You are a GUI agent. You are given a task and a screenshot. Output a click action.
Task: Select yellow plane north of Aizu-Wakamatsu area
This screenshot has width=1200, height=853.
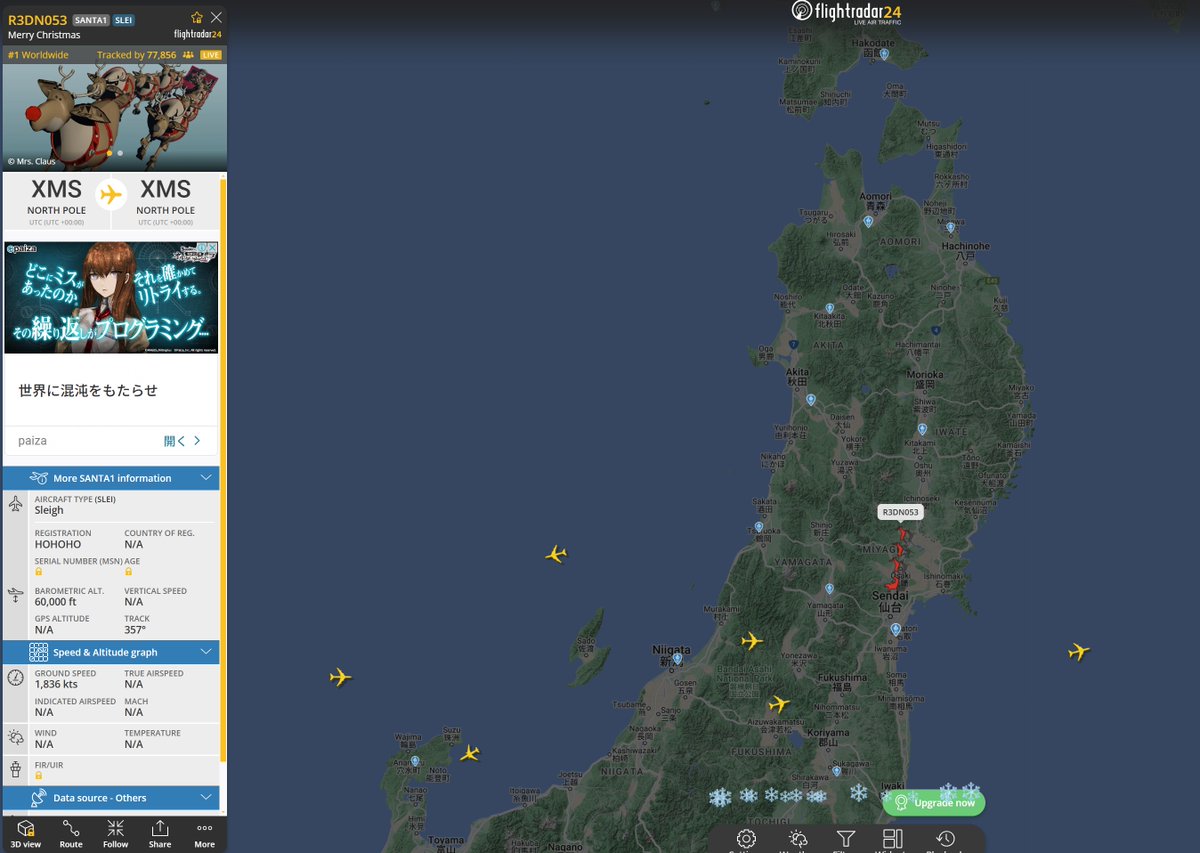[779, 704]
